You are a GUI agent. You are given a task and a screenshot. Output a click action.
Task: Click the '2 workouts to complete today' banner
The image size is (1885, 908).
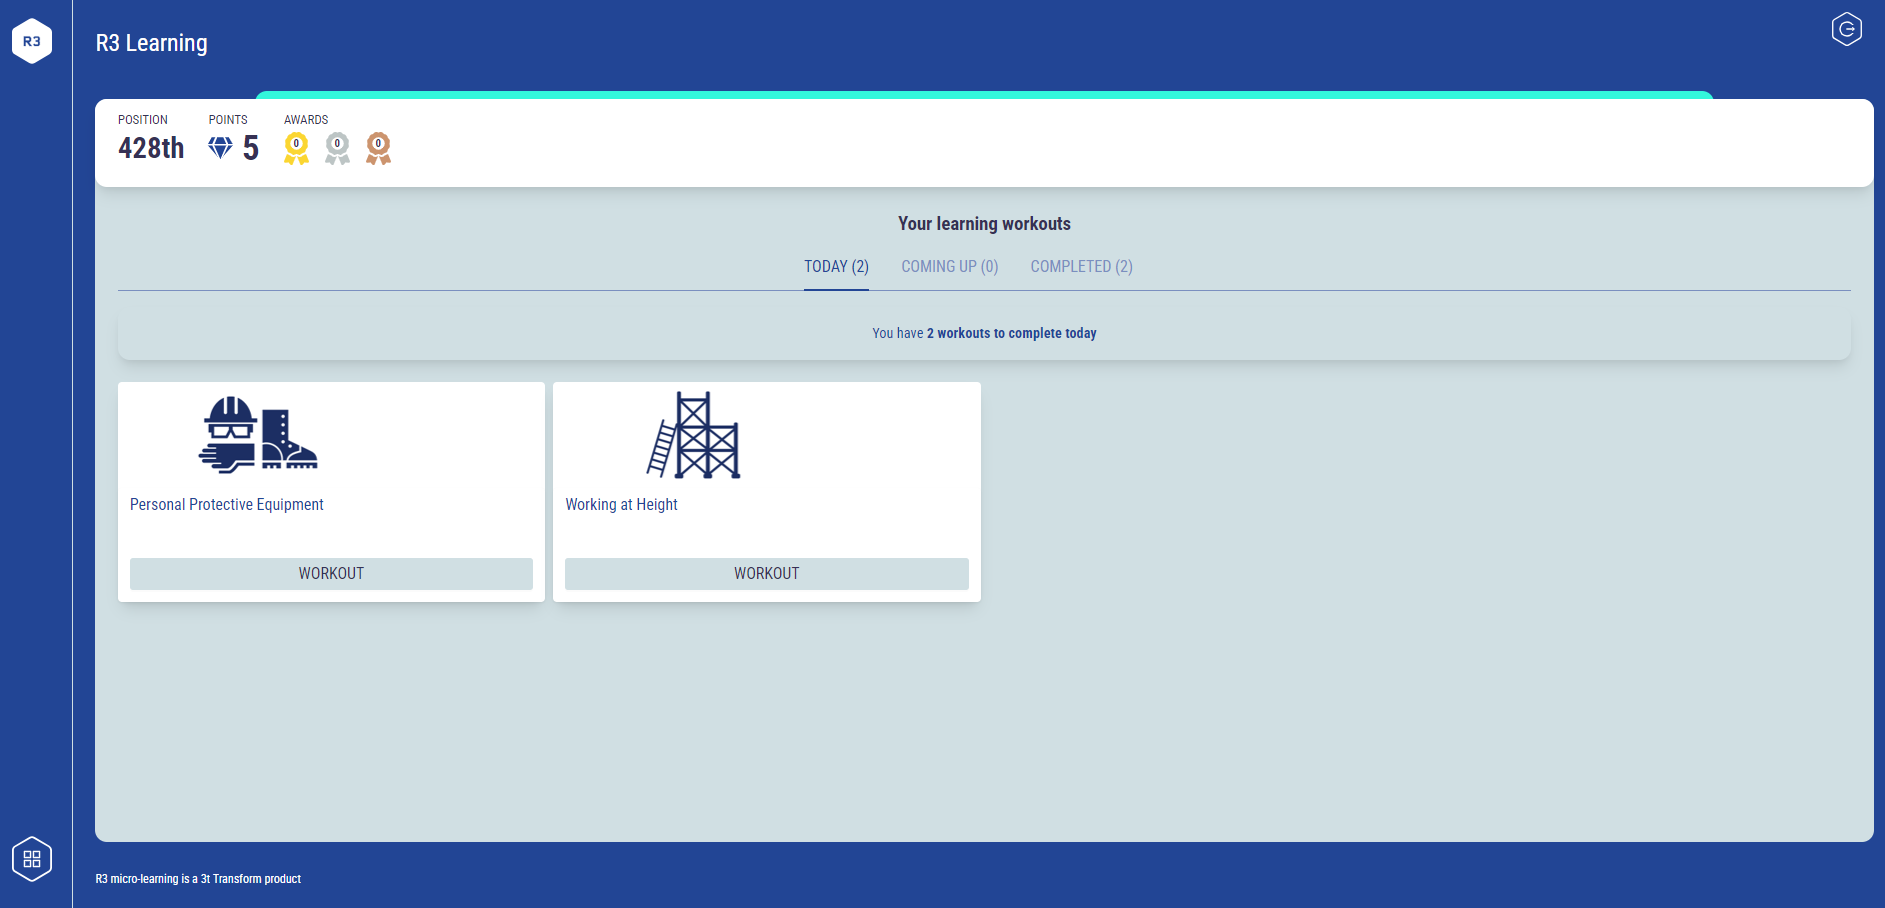point(984,334)
